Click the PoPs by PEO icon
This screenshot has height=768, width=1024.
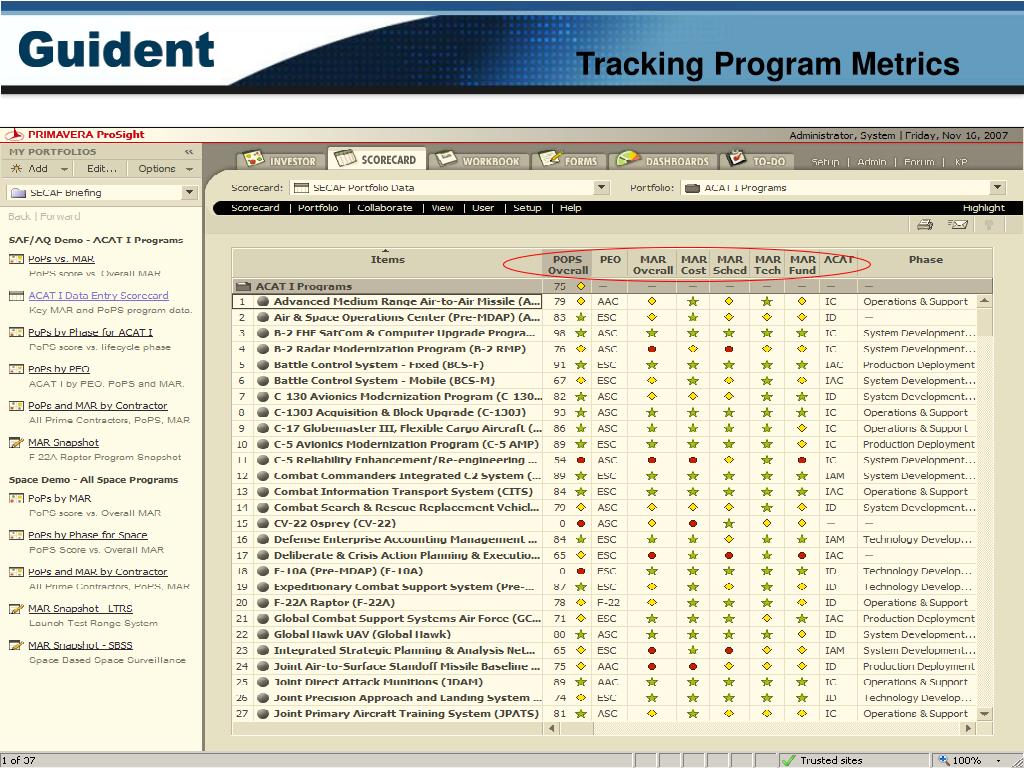coord(16,369)
